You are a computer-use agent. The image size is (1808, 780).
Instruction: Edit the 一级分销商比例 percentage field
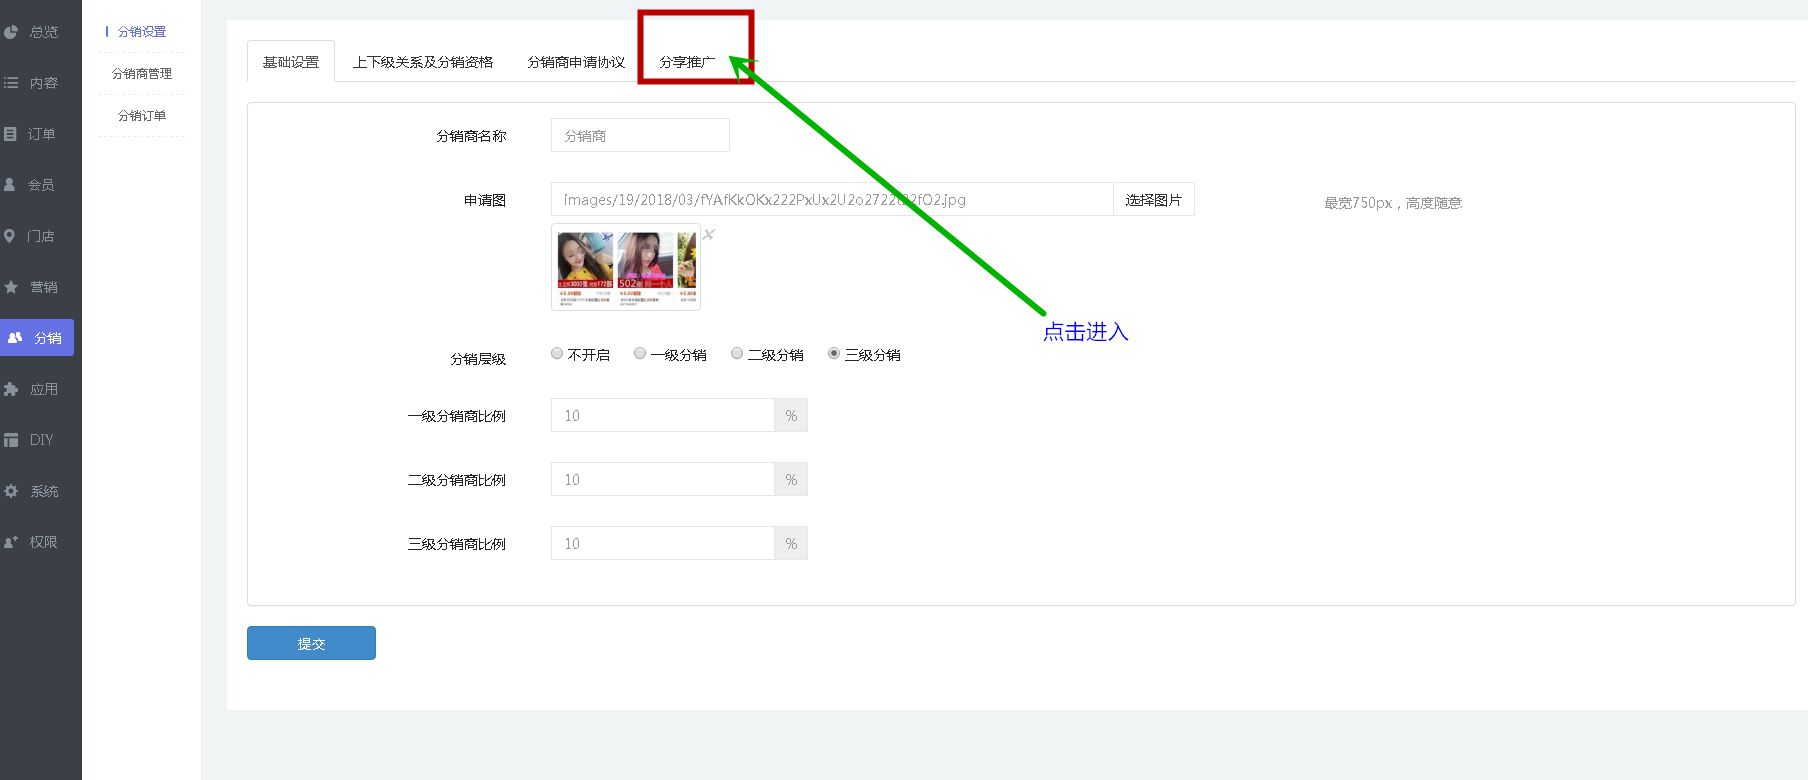tap(662, 415)
